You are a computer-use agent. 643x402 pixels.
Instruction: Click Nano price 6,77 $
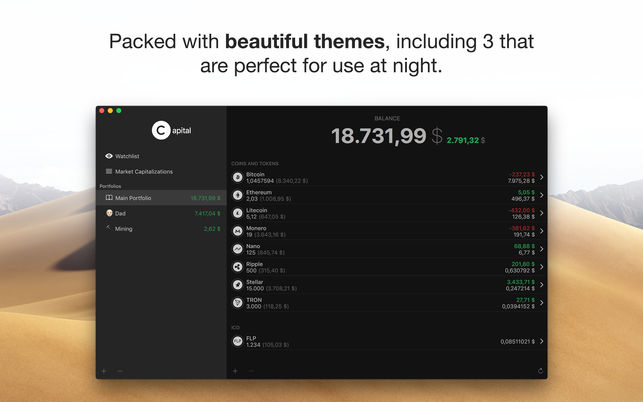coord(527,253)
